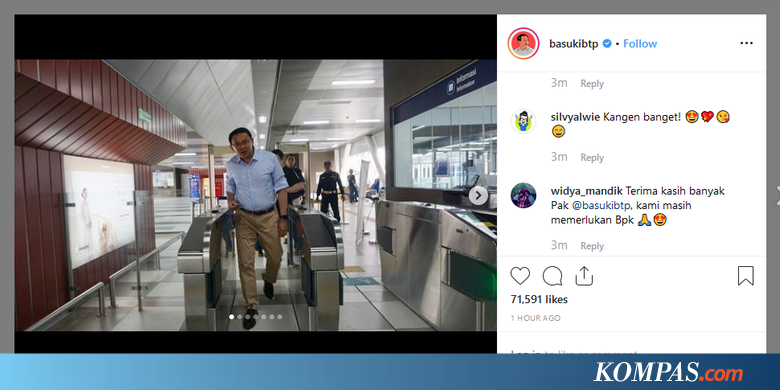The width and height of the screenshot is (780, 390).
Task: Follow the basukibtp account
Action: click(640, 44)
